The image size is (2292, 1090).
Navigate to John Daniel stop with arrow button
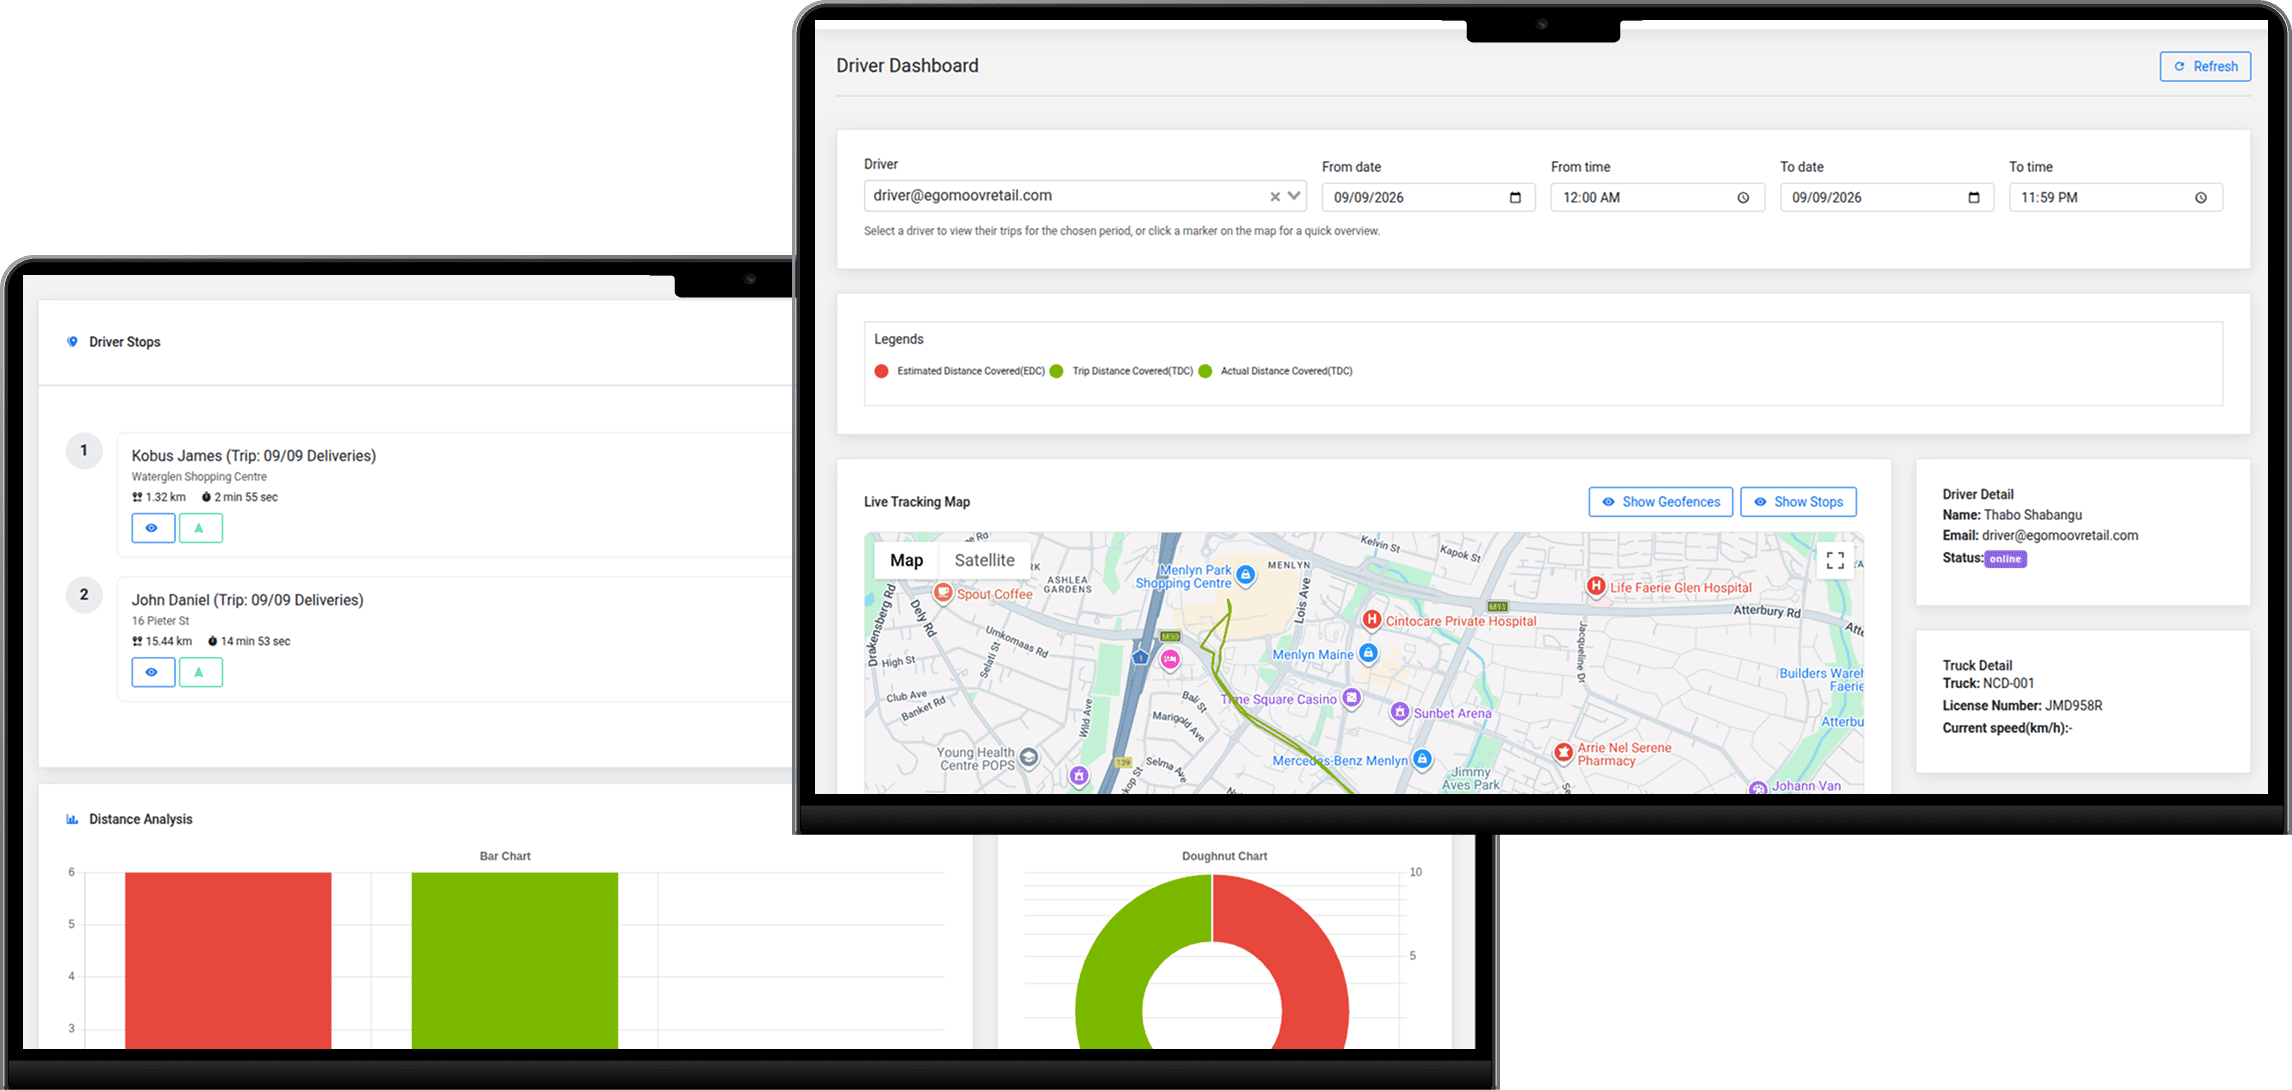click(200, 672)
